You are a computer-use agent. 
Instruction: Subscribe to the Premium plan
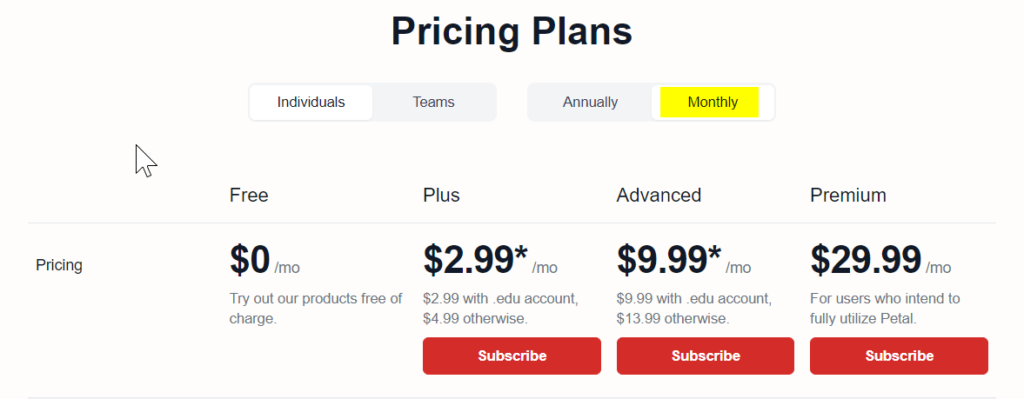tap(899, 356)
